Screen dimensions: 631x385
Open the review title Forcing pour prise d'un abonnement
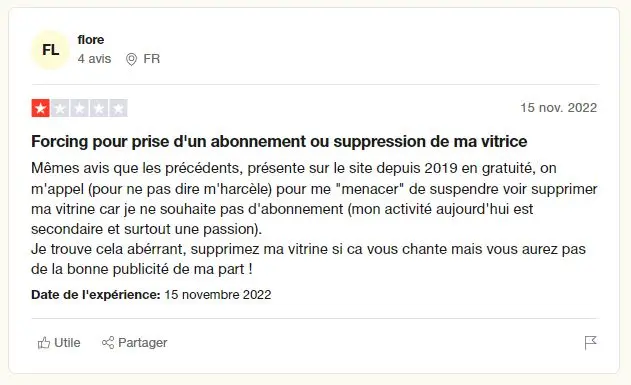(x=279, y=141)
